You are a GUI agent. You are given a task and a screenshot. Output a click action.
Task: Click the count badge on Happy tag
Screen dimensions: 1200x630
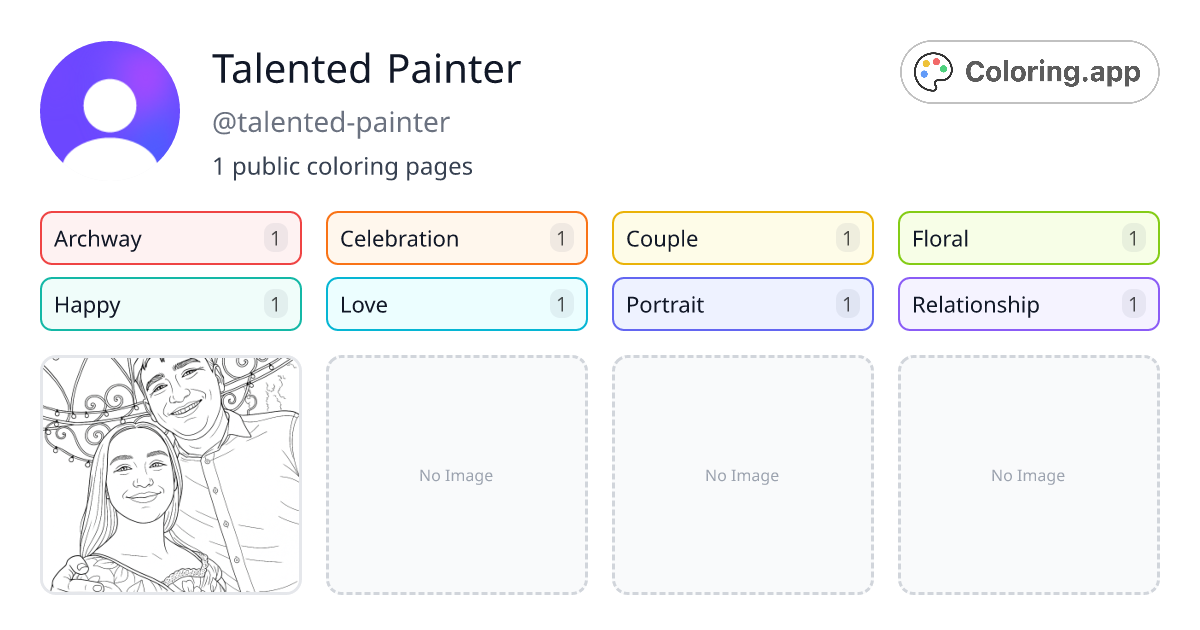(x=275, y=304)
